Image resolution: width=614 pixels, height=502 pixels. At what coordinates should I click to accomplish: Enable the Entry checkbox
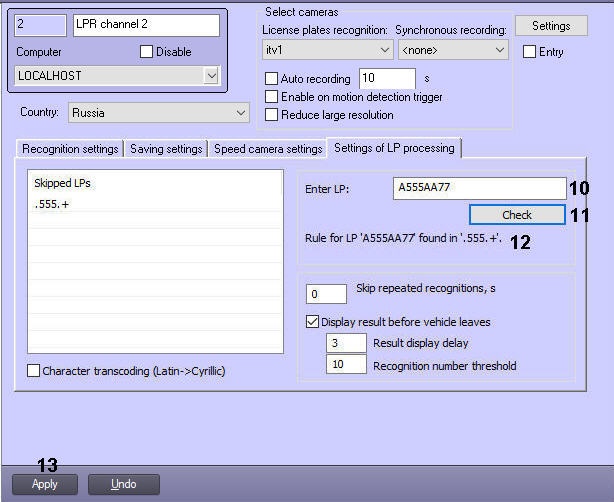tap(530, 52)
